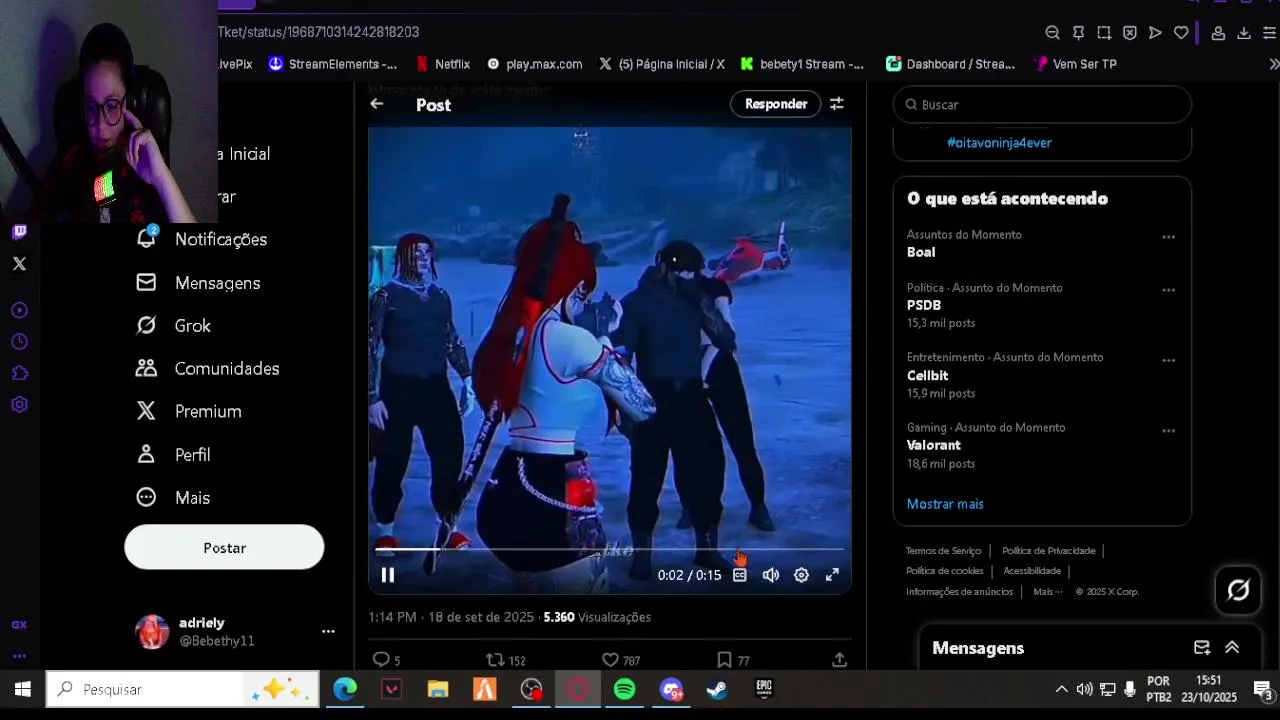Screen dimensions: 1280x720
Task: Open Grok in sidebar
Action: click(174, 326)
